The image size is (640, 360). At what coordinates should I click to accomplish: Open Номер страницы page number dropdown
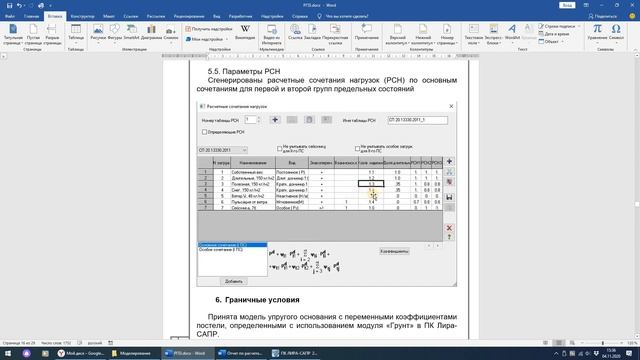point(447,34)
